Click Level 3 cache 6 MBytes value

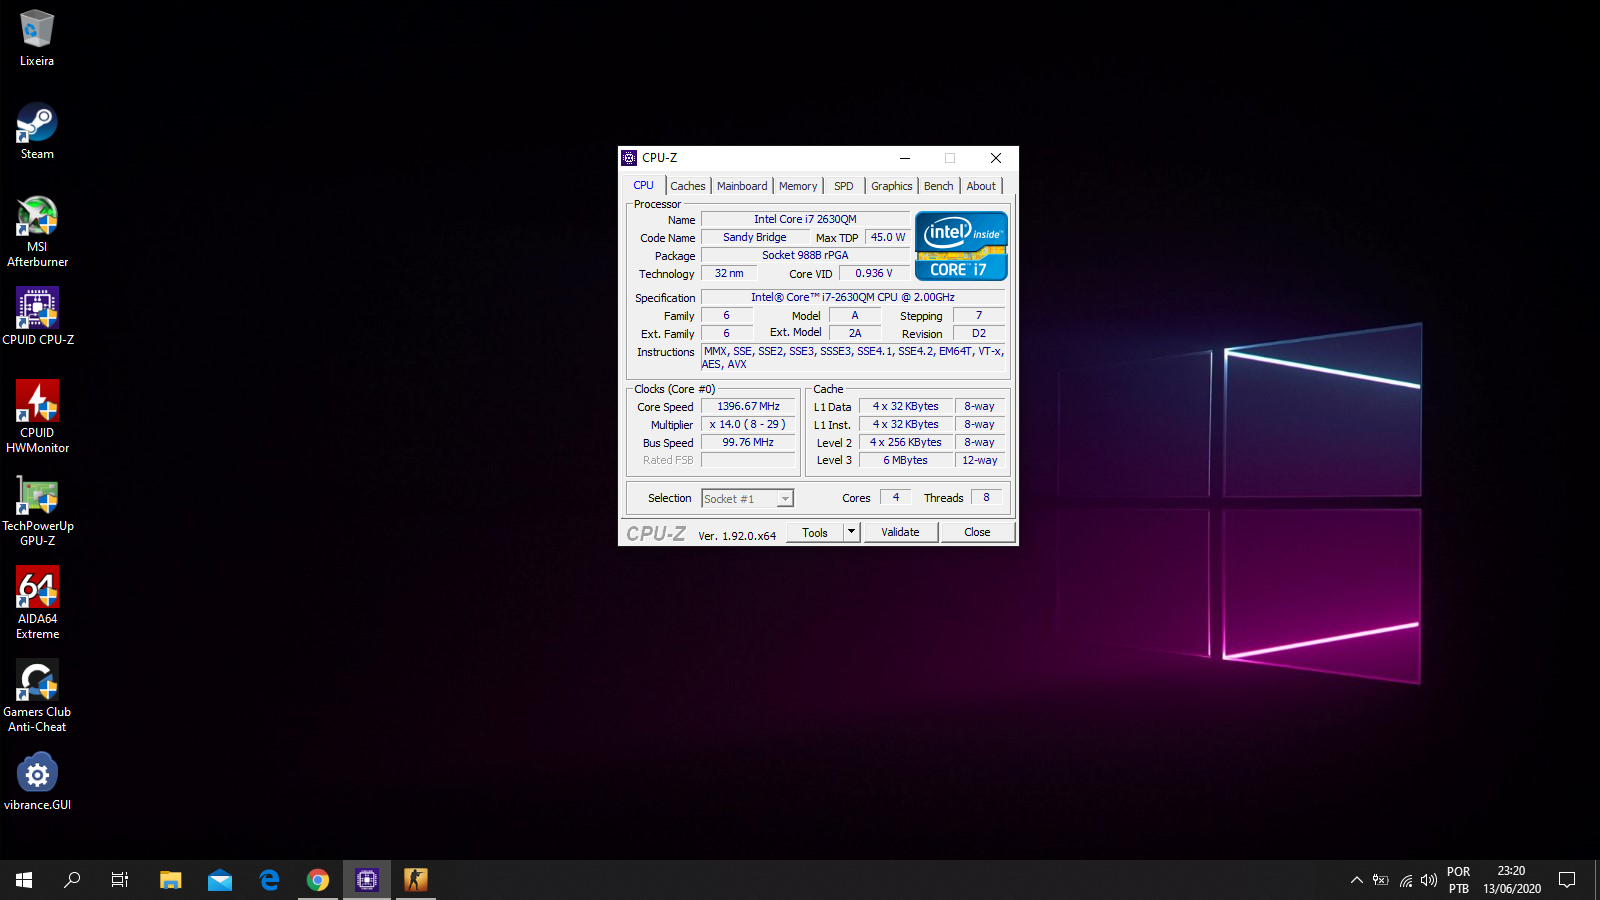tap(906, 460)
